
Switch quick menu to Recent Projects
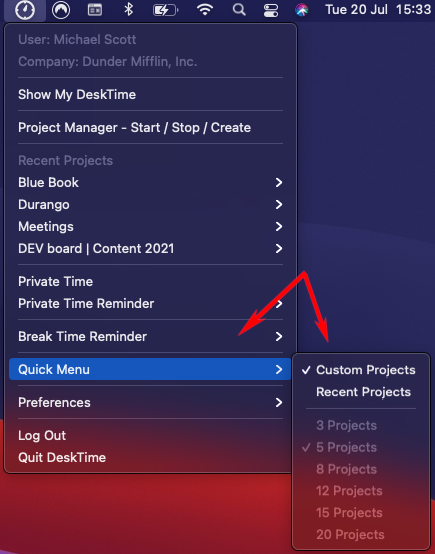pyautogui.click(x=361, y=392)
